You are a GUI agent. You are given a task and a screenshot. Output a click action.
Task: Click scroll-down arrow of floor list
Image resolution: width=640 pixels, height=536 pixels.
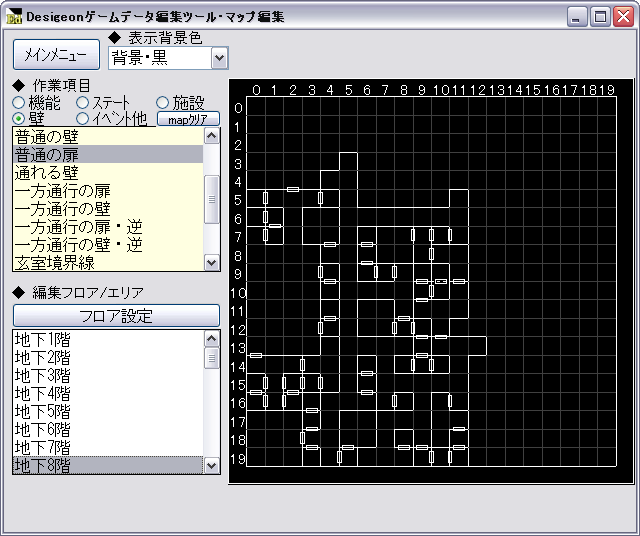pos(211,465)
